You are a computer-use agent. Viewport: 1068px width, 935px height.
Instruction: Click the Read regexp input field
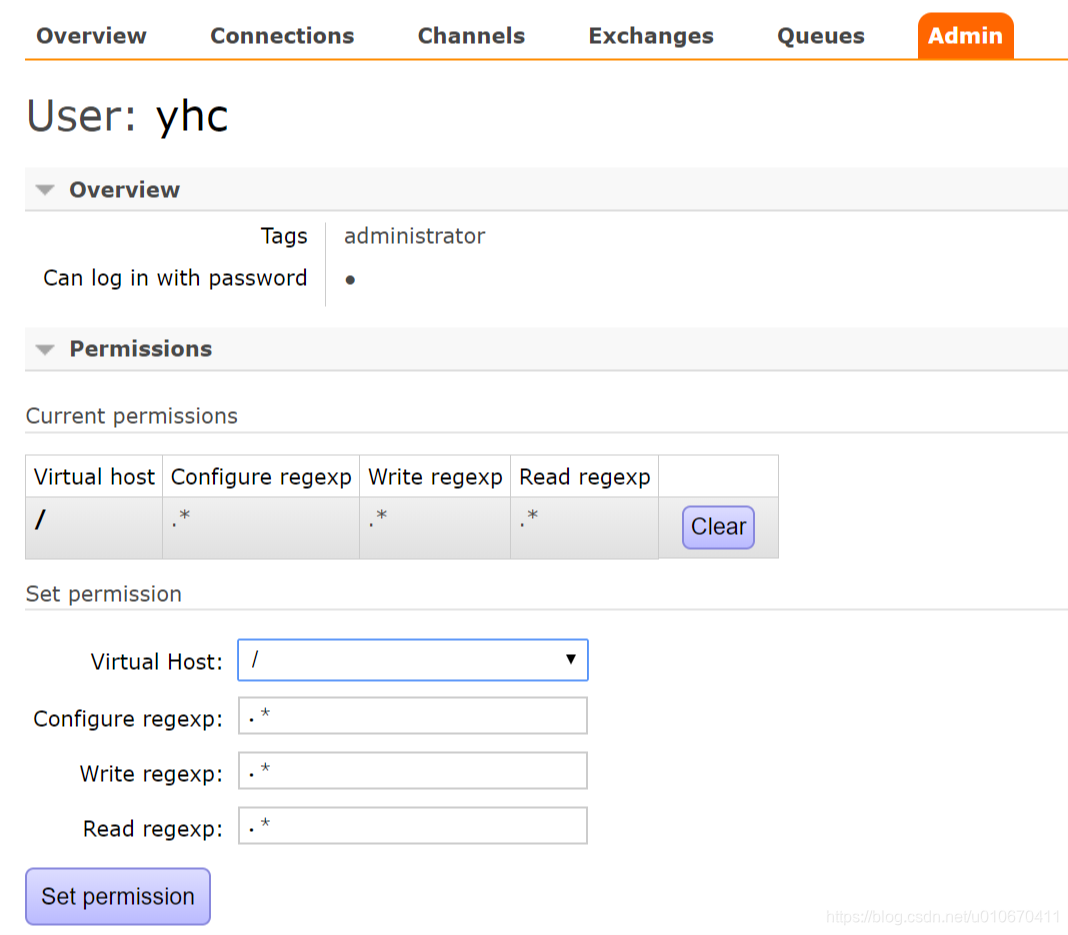412,825
